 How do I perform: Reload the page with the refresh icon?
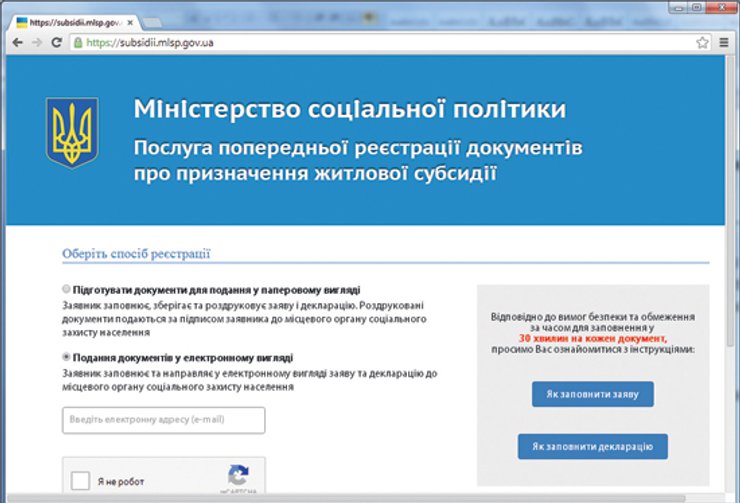[57, 42]
